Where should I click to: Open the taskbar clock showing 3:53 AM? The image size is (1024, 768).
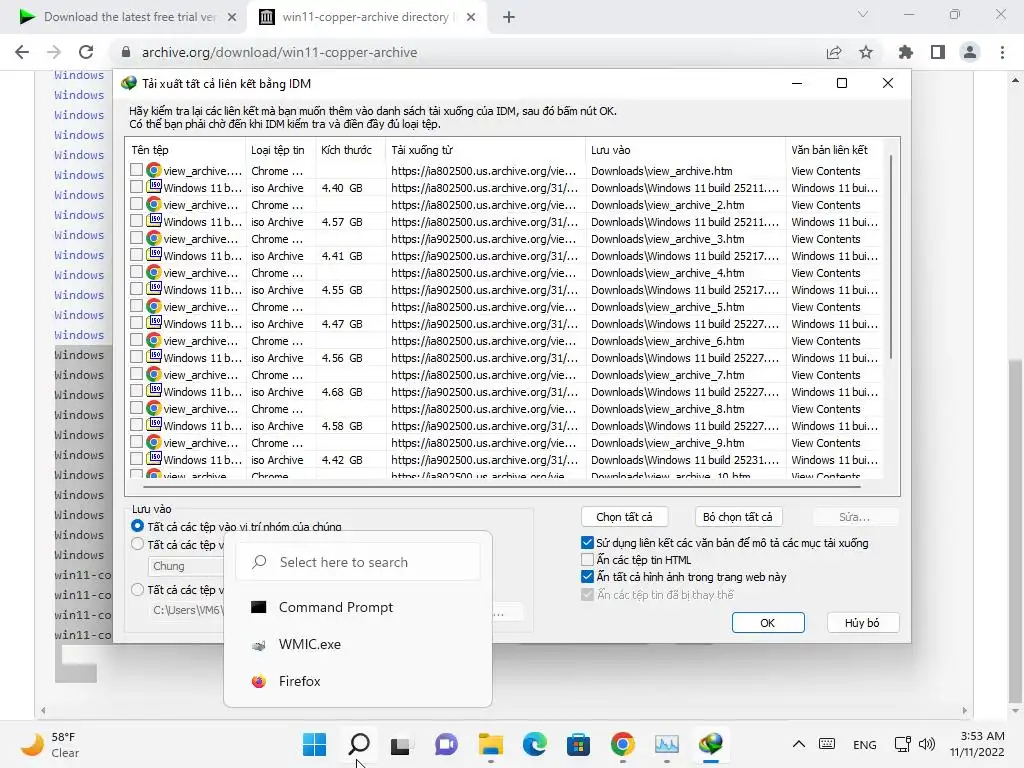point(977,744)
